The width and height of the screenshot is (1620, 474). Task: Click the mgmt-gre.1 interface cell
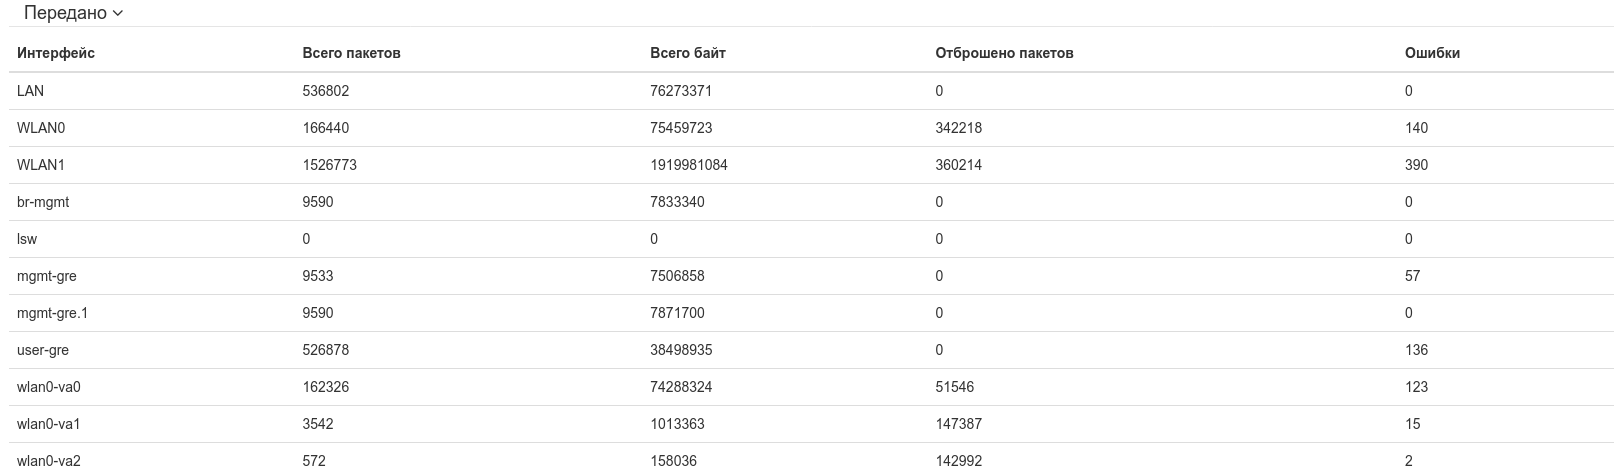pyautogui.click(x=52, y=313)
